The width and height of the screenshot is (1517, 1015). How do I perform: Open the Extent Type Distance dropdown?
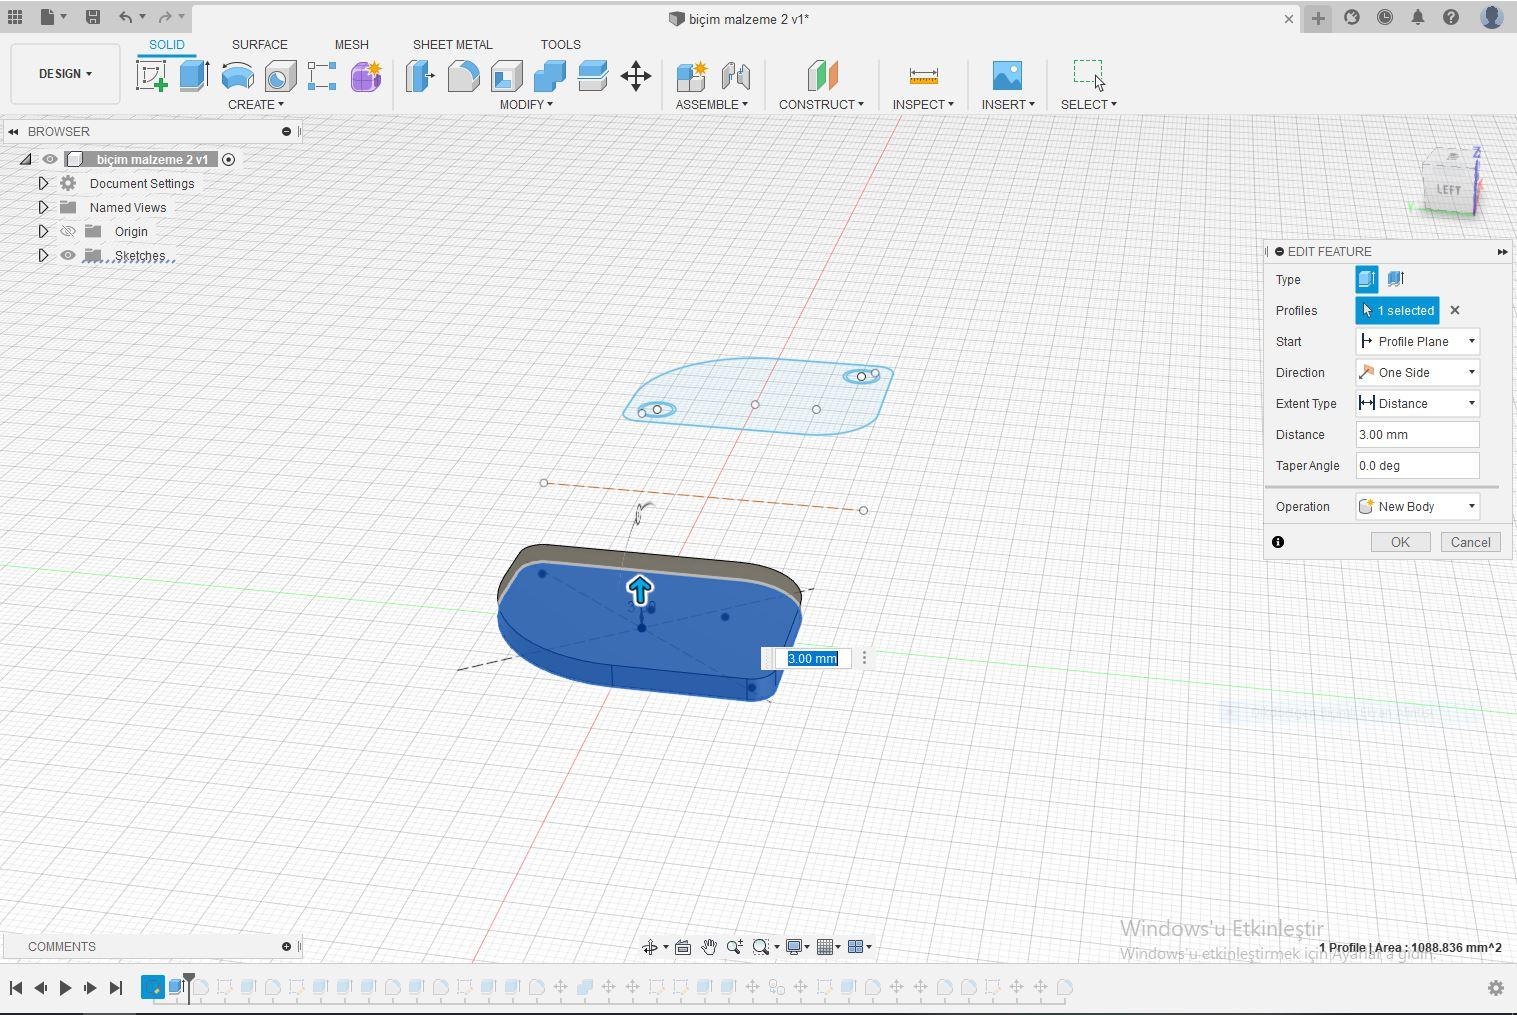tap(1417, 403)
